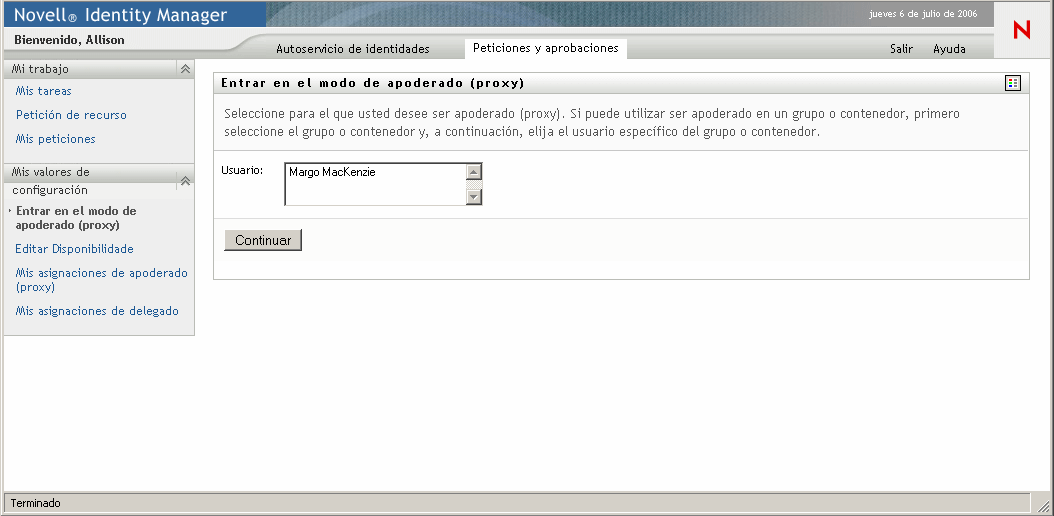
Task: Open Mis tareas in the sidebar
Action: click(x=44, y=91)
